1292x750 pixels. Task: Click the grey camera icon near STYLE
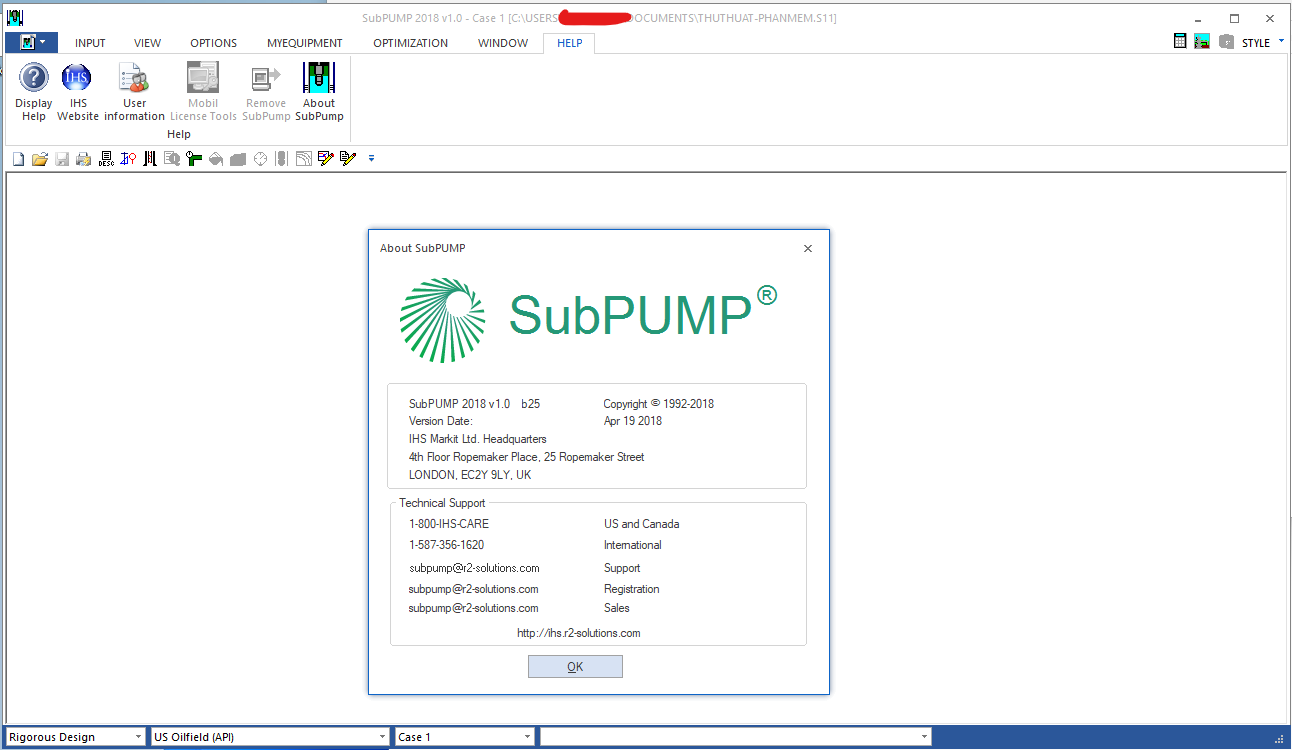pyautogui.click(x=1226, y=42)
